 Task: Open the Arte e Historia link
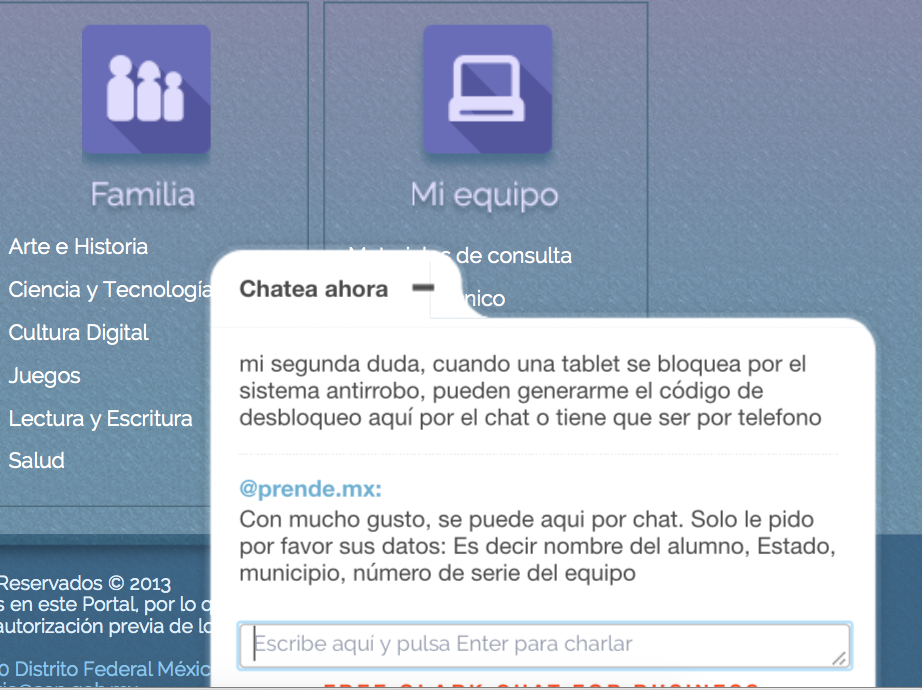(78, 247)
